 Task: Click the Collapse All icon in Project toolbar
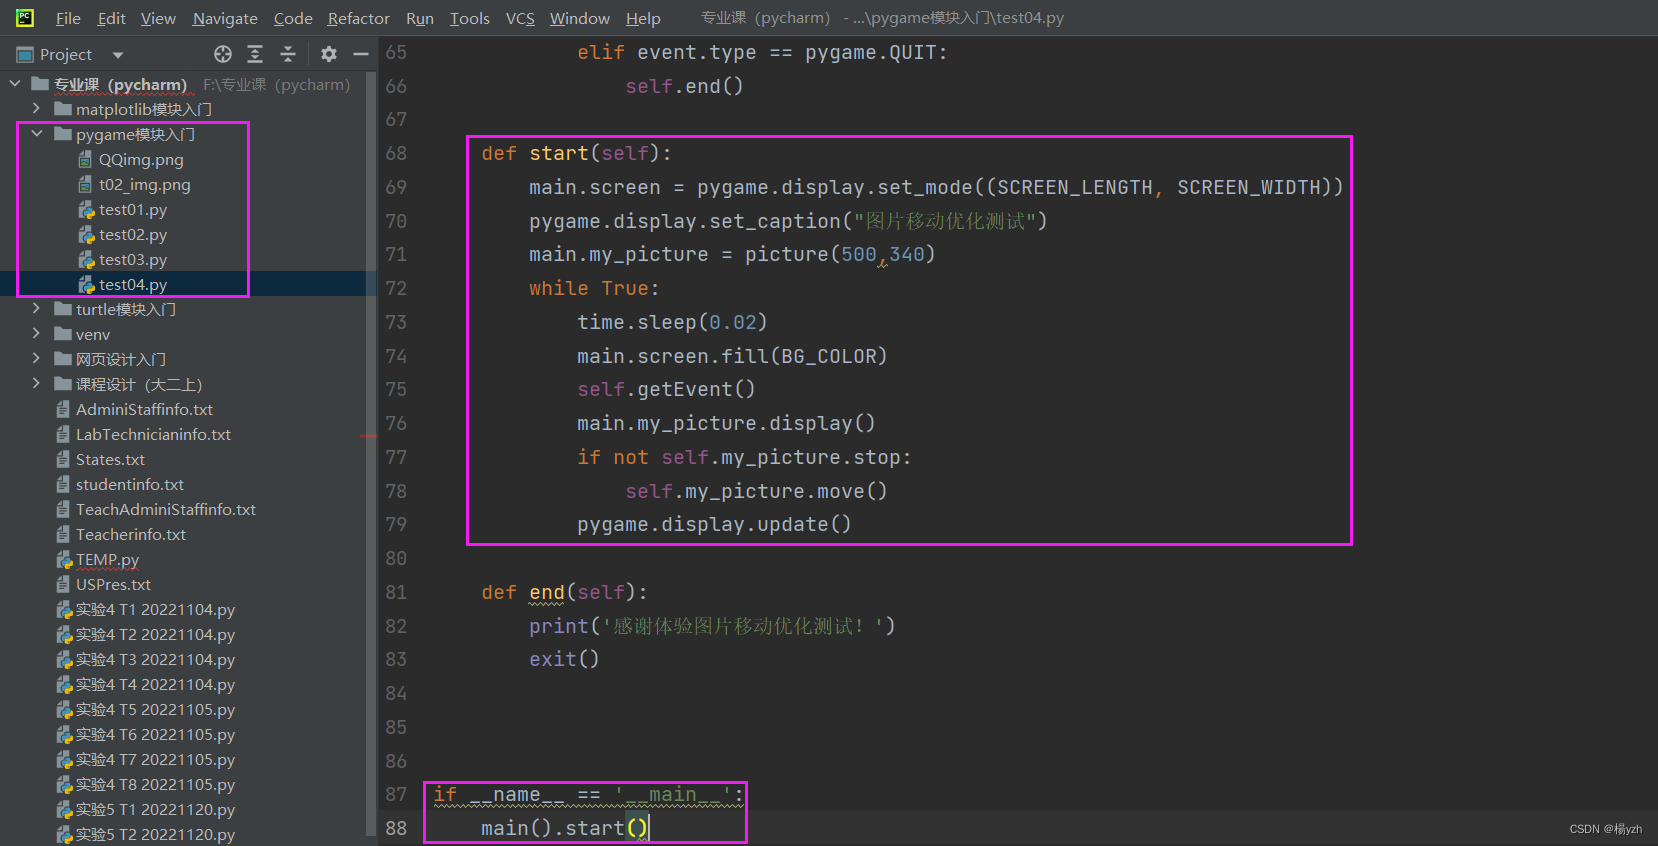pos(288,54)
